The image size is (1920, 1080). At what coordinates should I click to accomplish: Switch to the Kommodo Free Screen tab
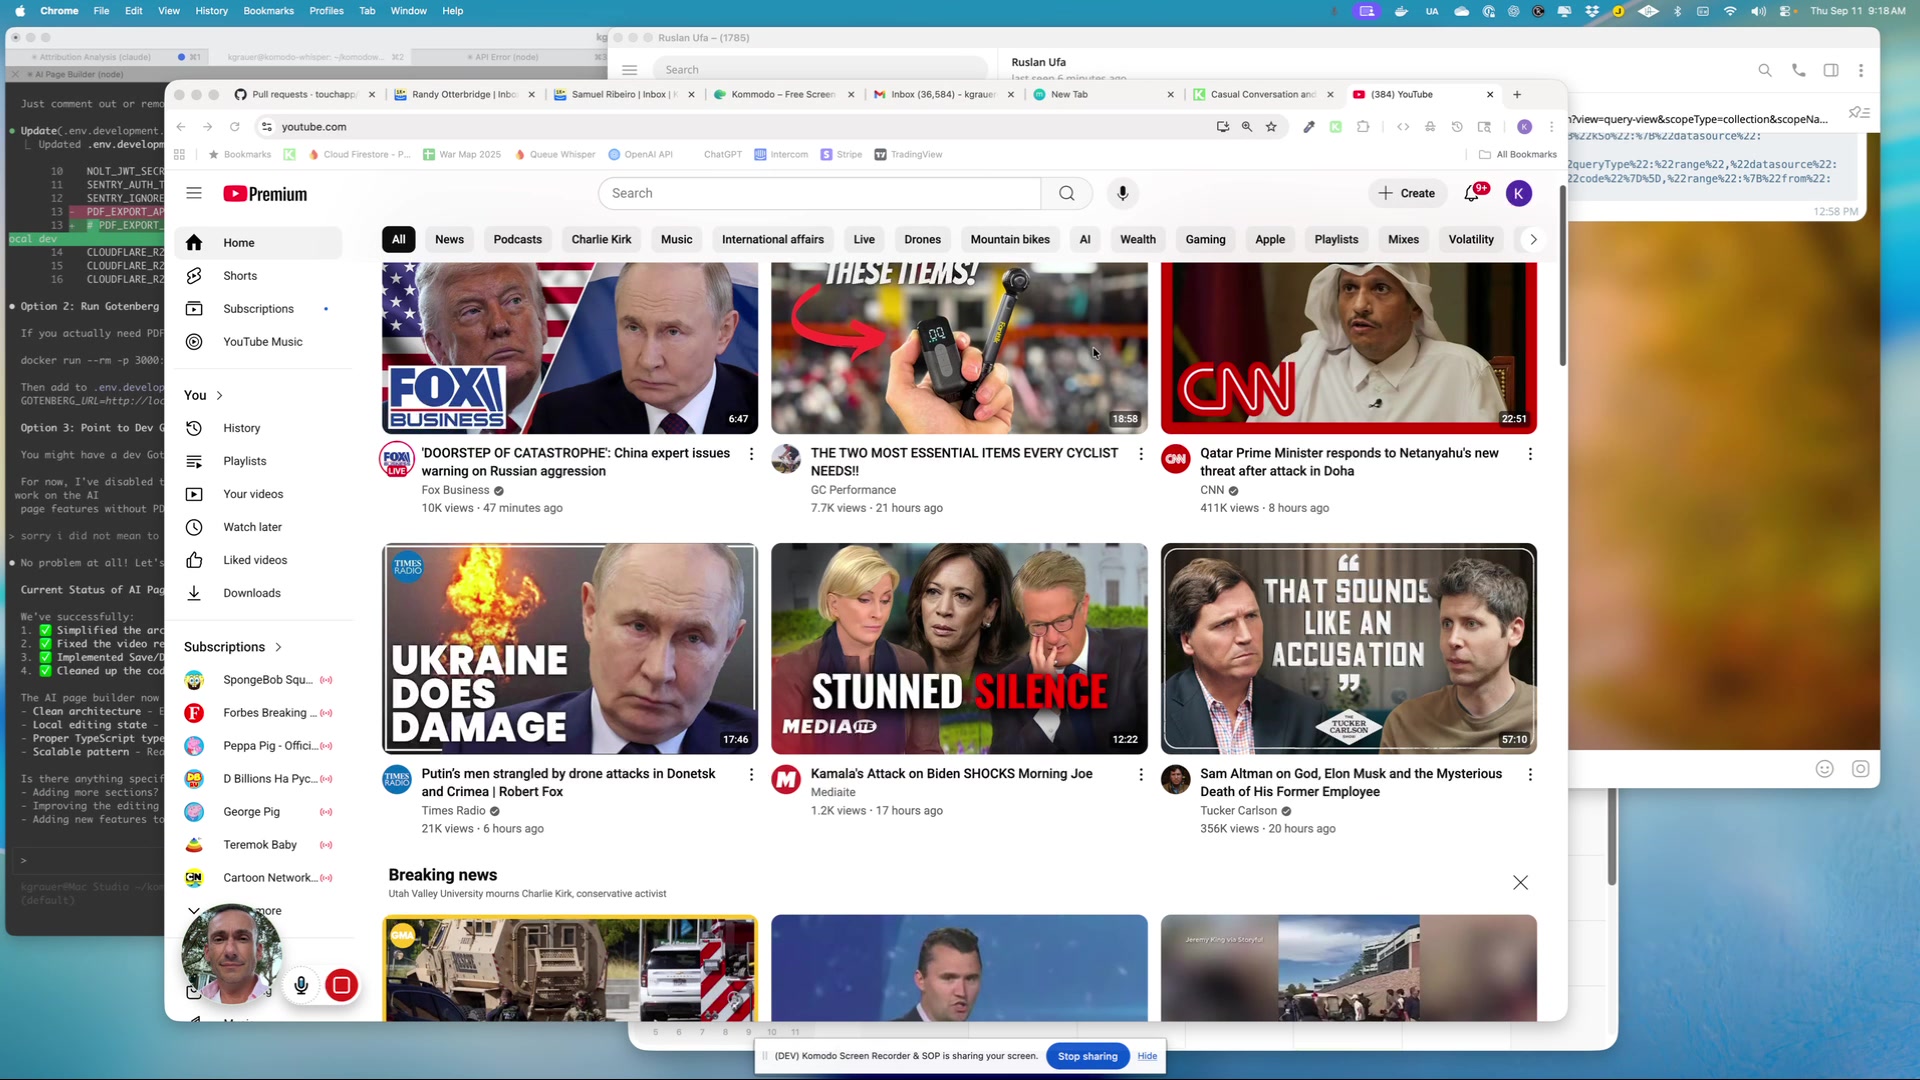(783, 95)
